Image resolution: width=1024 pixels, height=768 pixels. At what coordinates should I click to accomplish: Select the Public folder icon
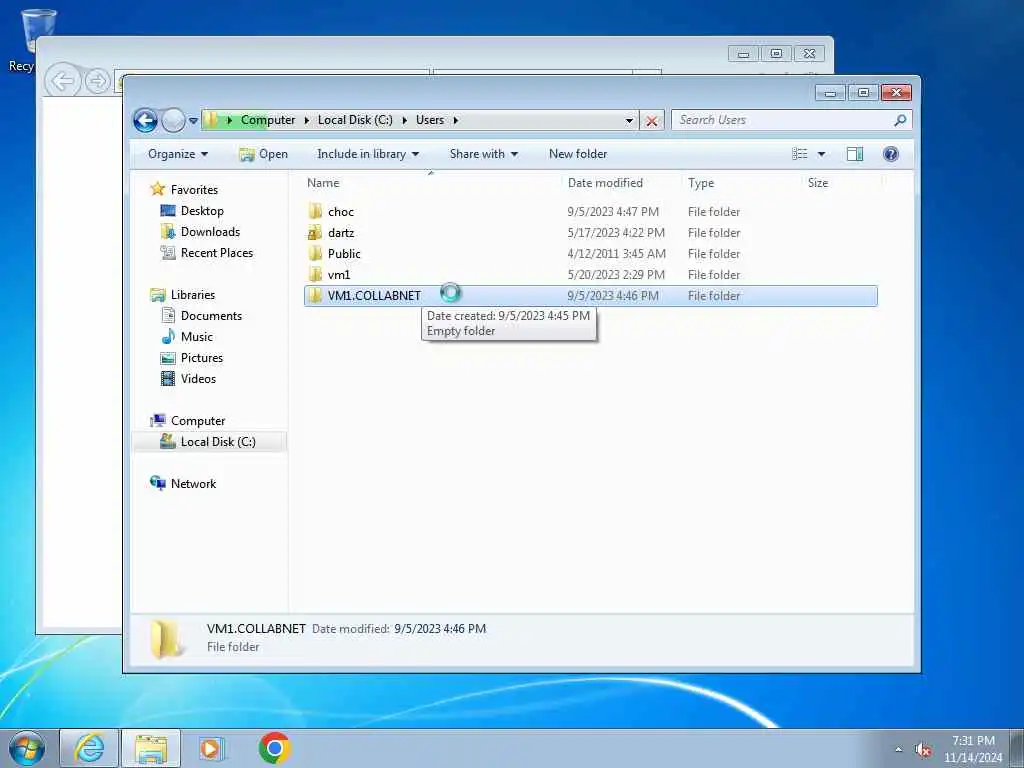click(x=315, y=253)
